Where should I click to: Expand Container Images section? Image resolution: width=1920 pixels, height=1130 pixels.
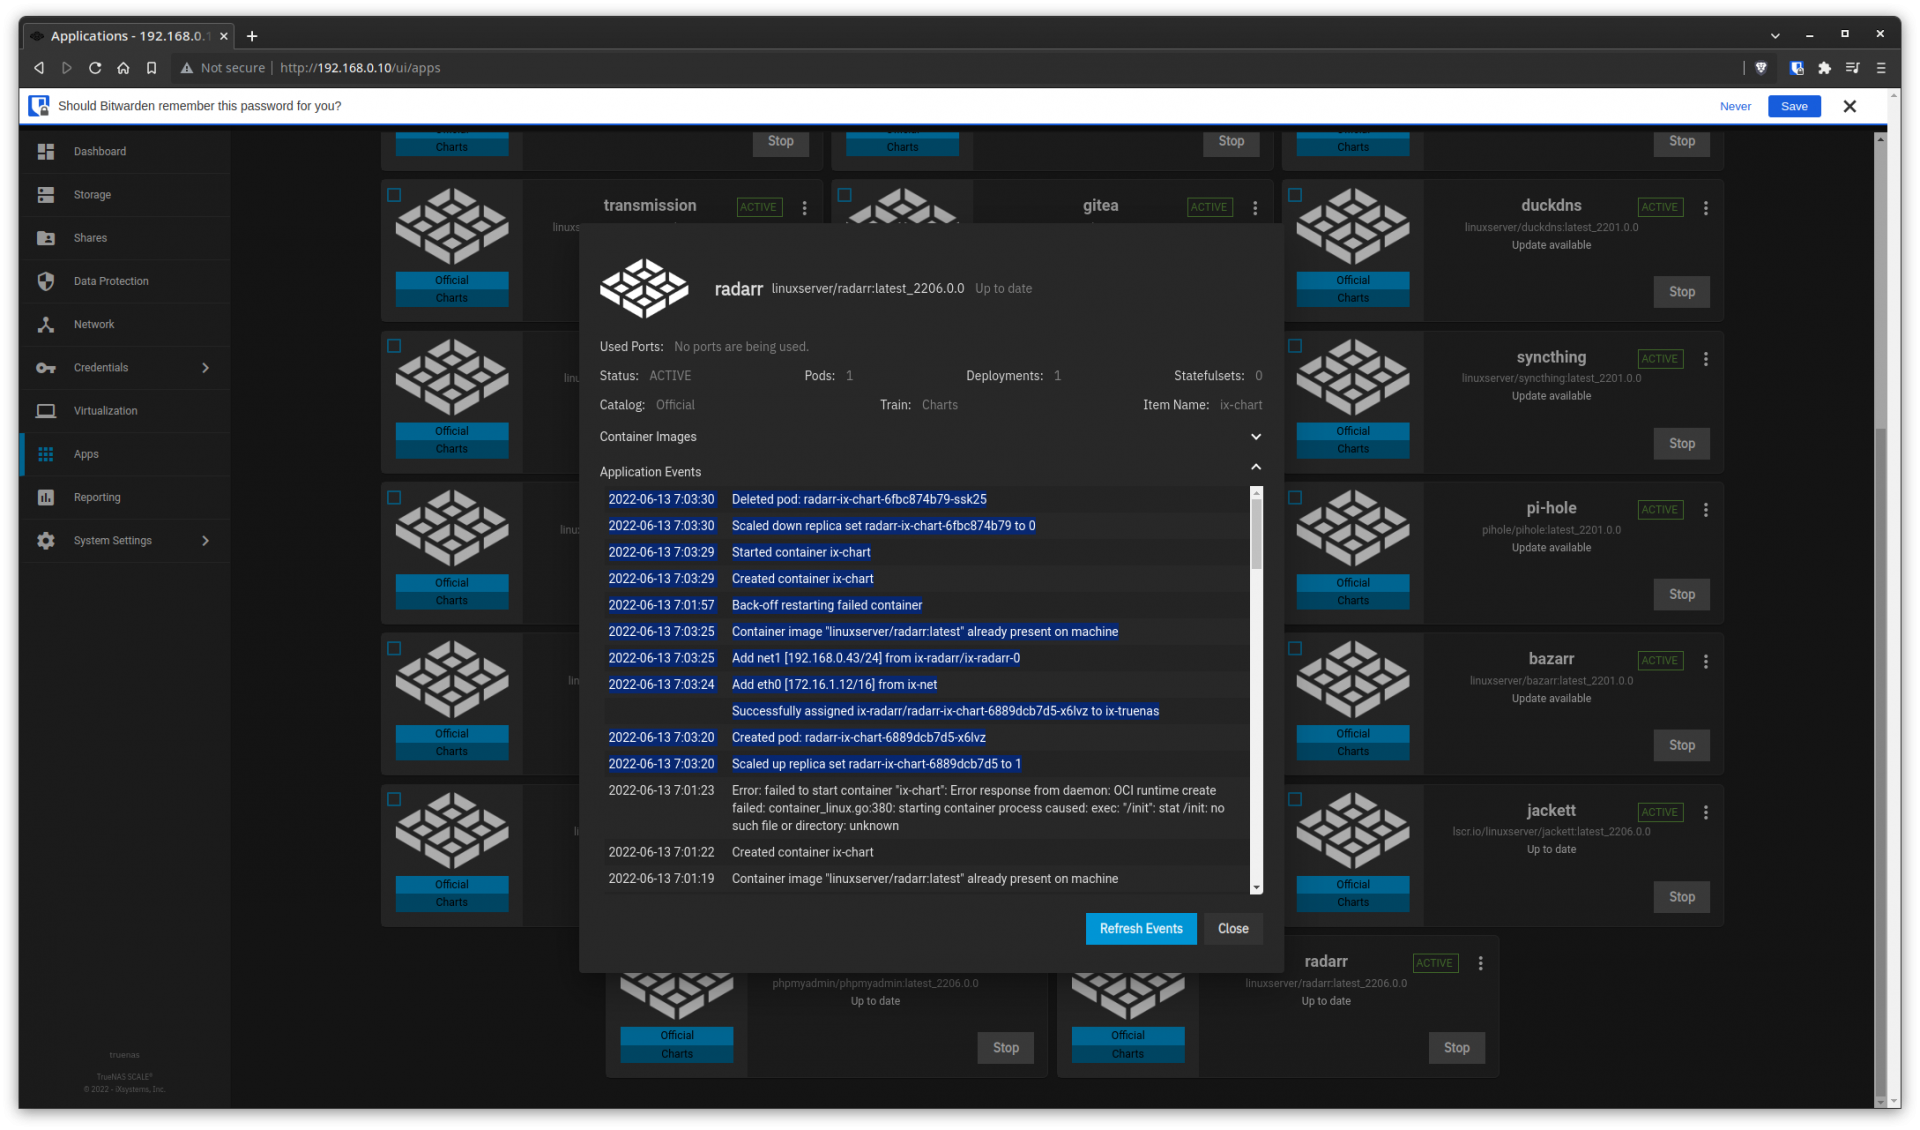(1256, 437)
